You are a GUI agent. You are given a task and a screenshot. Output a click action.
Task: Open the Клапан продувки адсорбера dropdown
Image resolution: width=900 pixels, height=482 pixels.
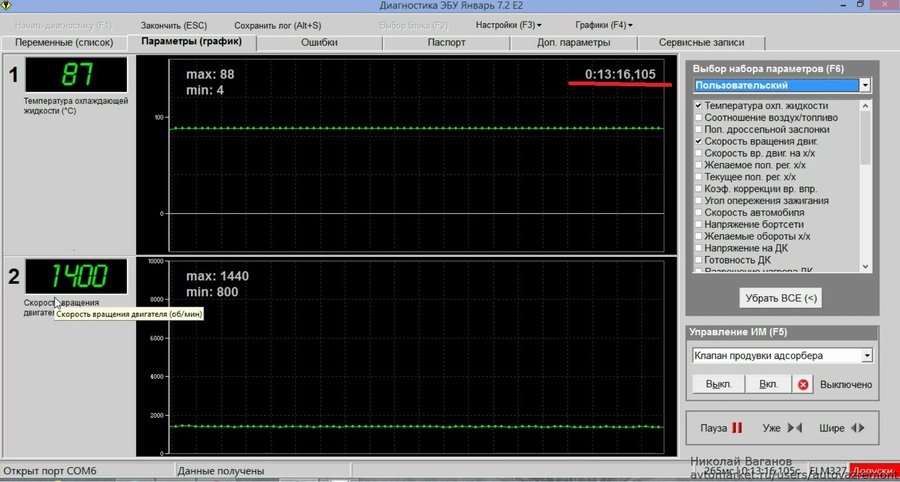(x=867, y=356)
